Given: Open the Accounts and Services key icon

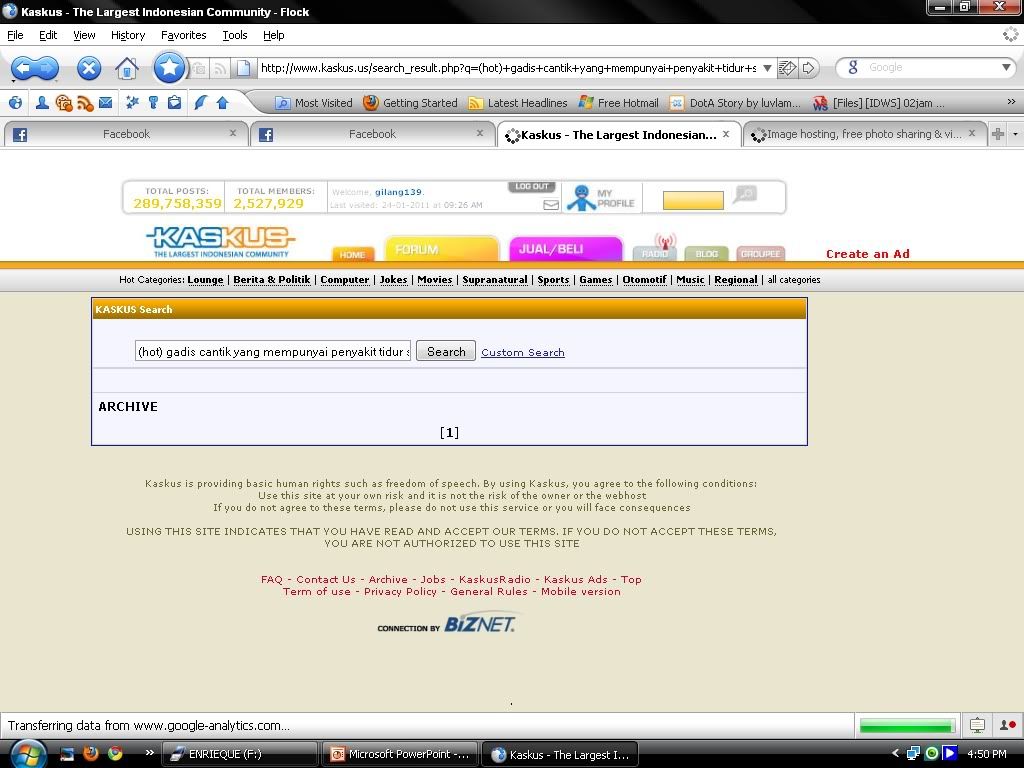Looking at the screenshot, I should coord(153,103).
